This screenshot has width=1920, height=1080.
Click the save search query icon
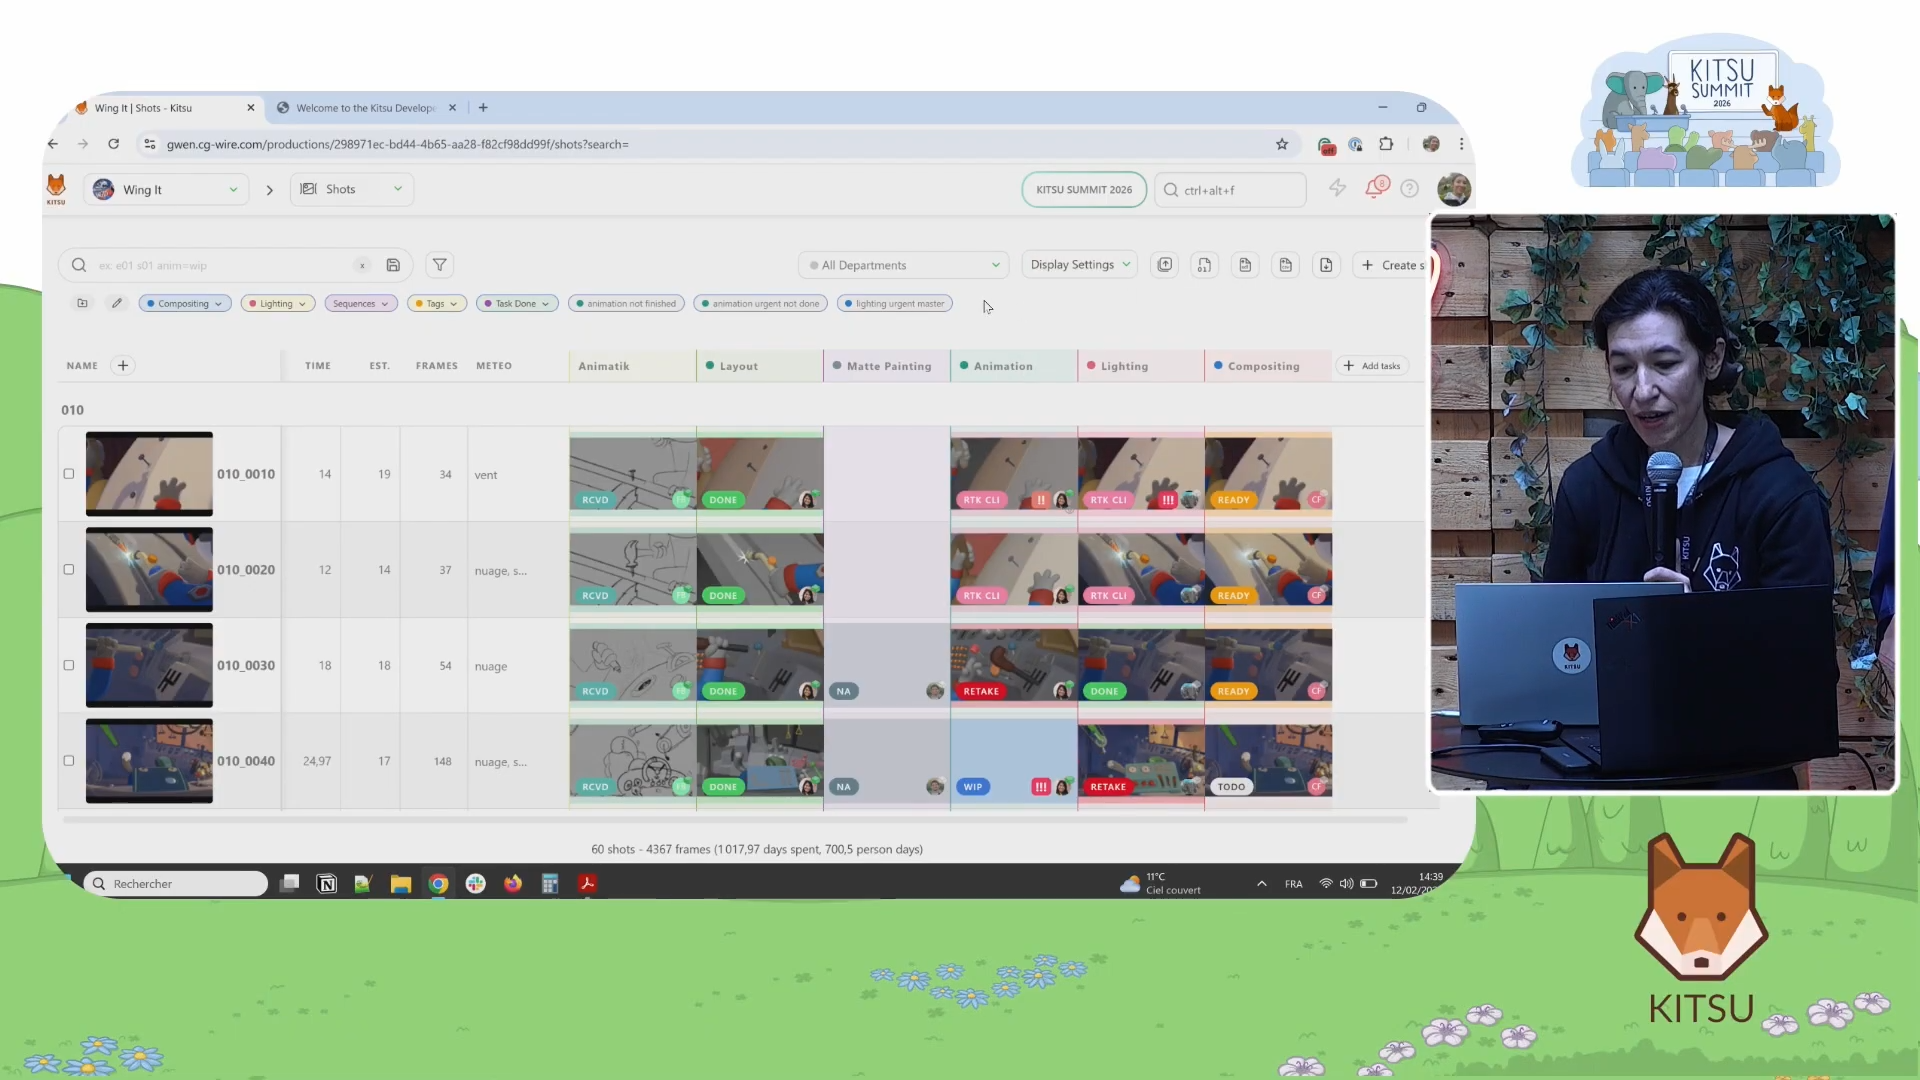(x=393, y=265)
